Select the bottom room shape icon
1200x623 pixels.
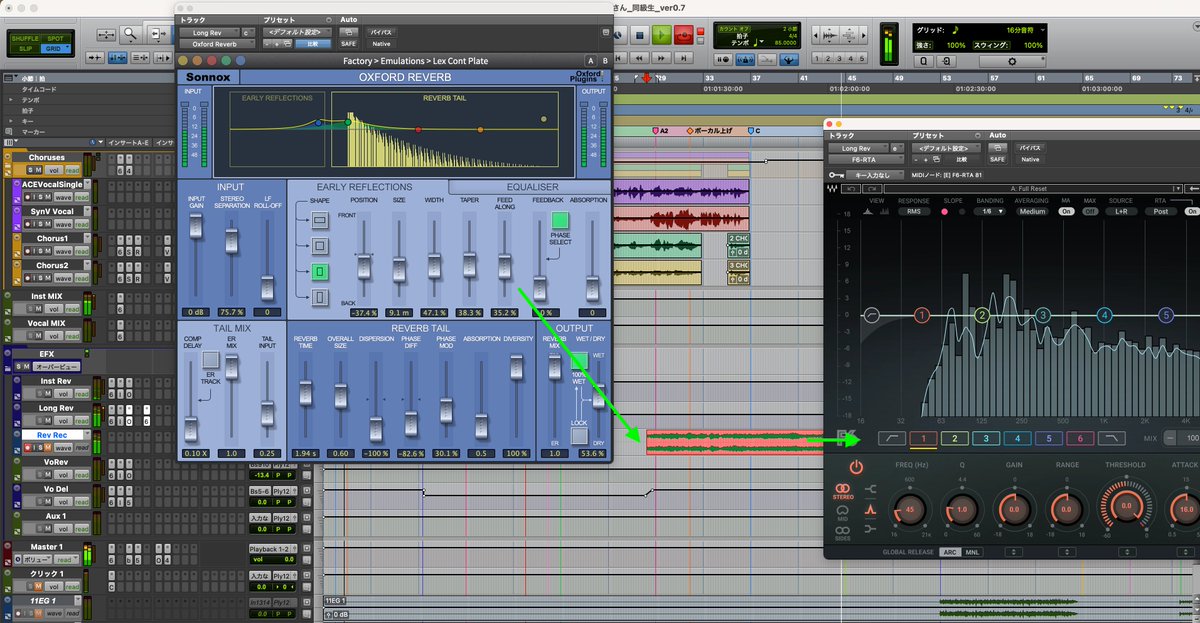click(x=320, y=296)
